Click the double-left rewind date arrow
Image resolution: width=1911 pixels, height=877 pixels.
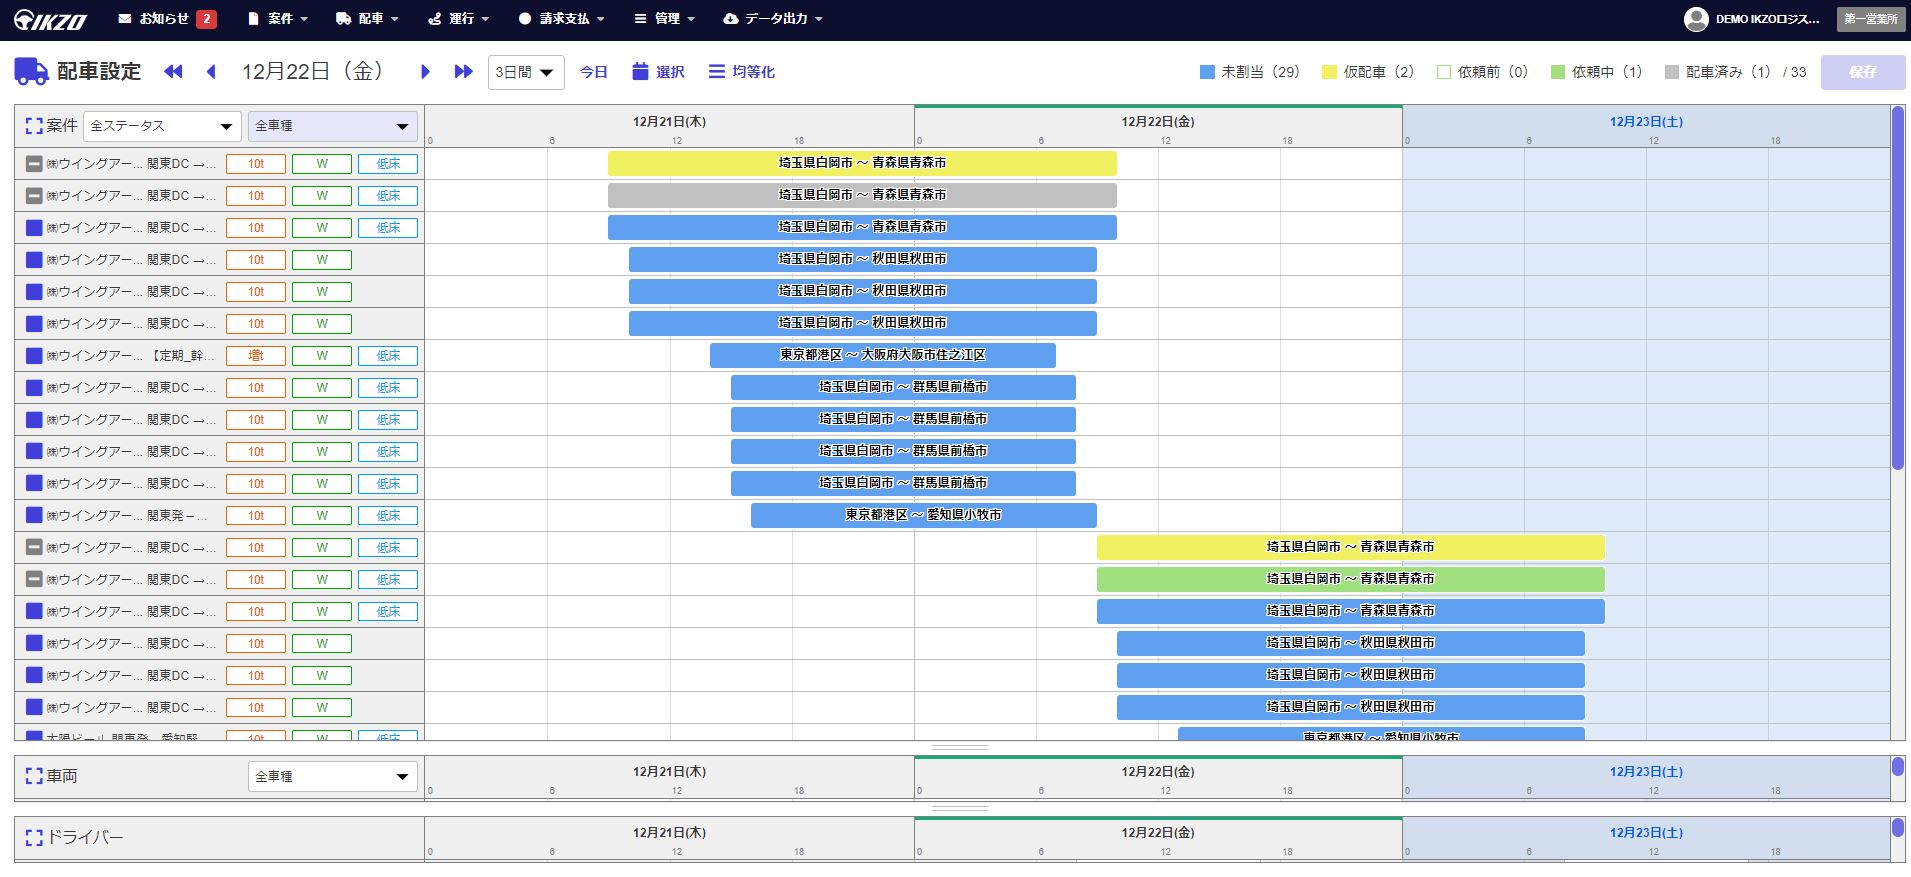[x=173, y=71]
